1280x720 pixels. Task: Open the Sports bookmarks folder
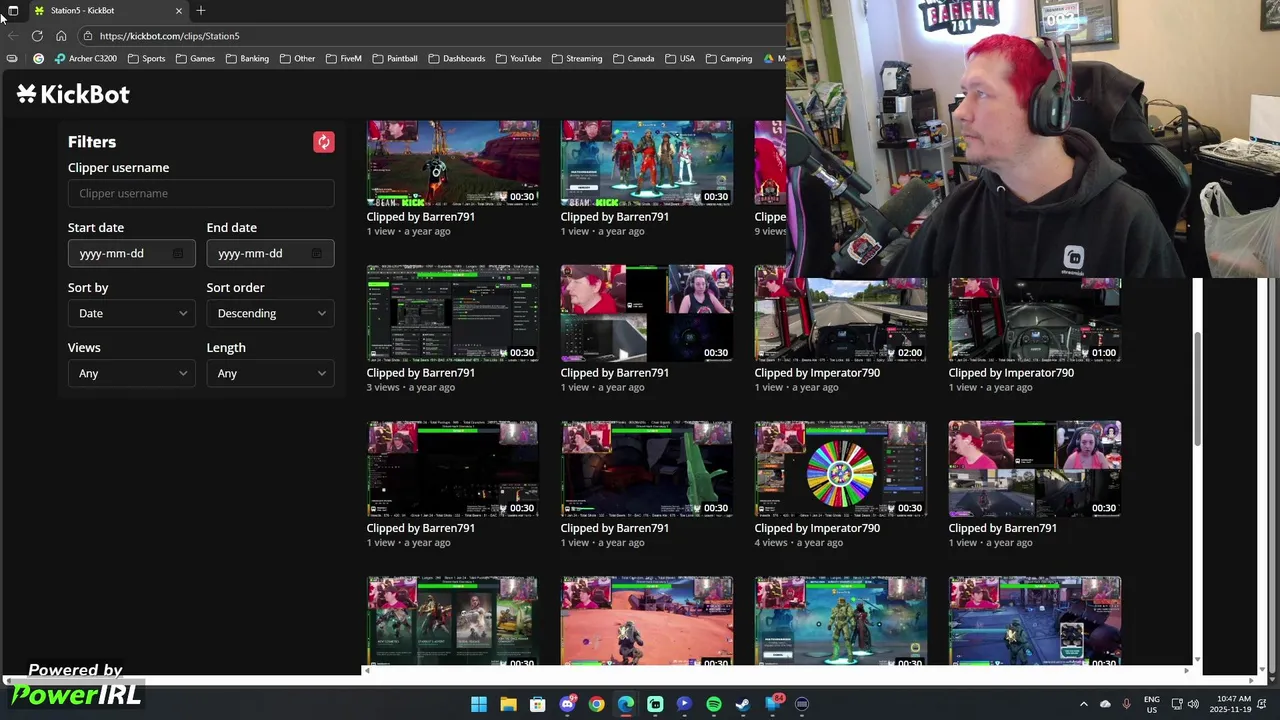146,59
